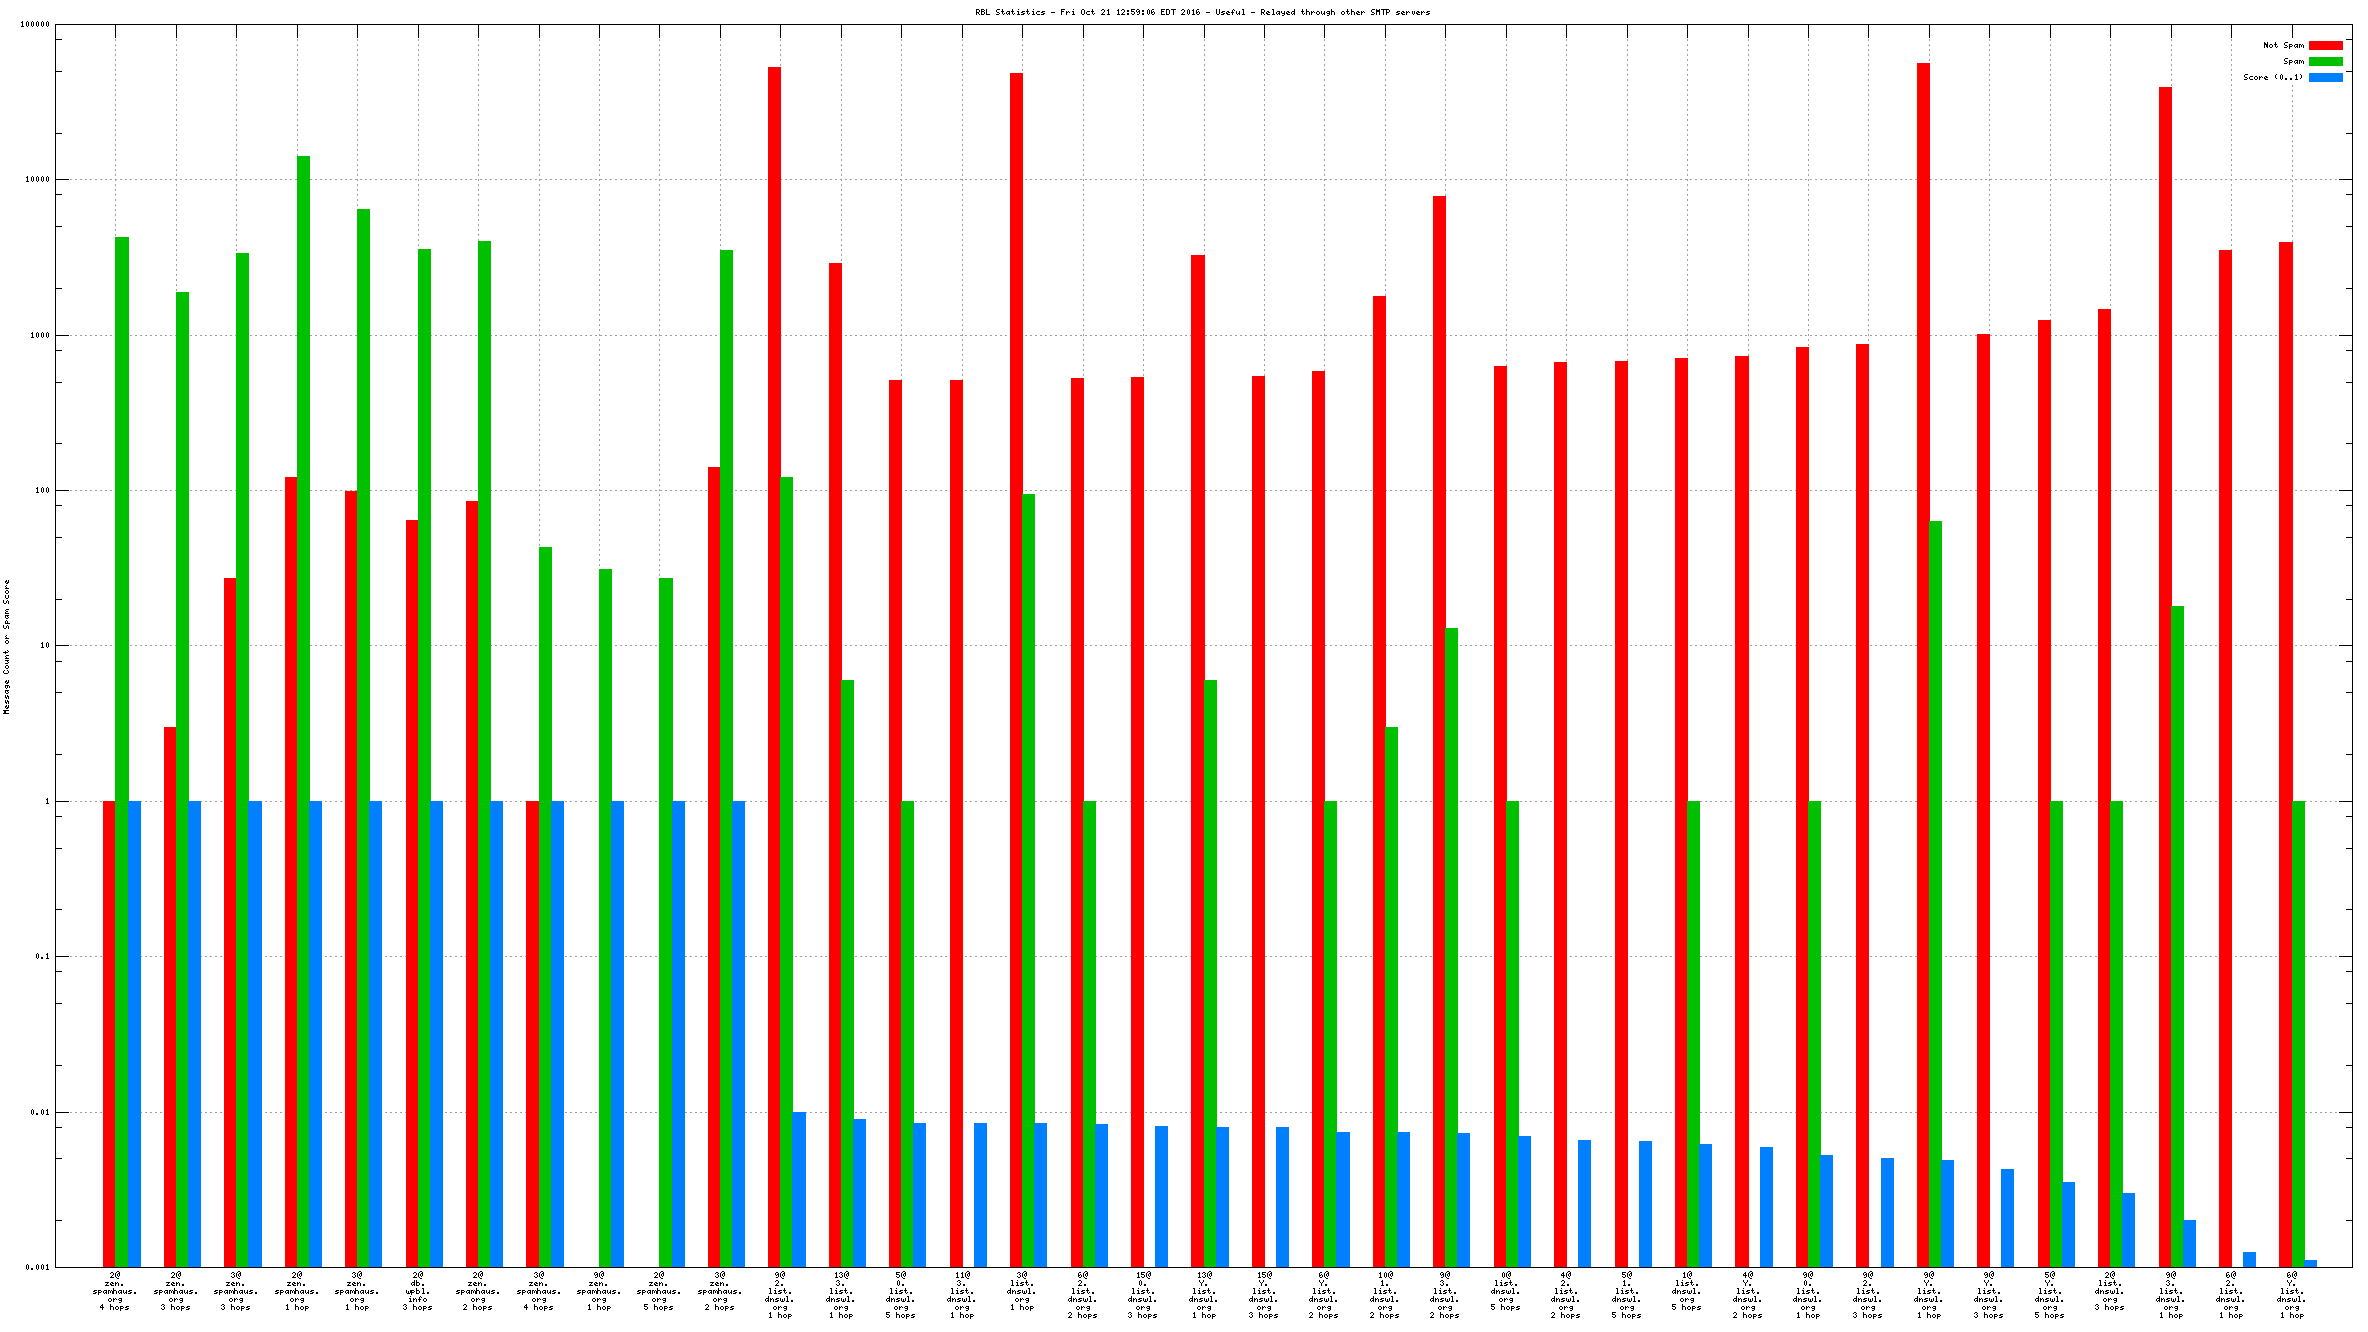Click the "Not Spam" legend label

(2283, 45)
